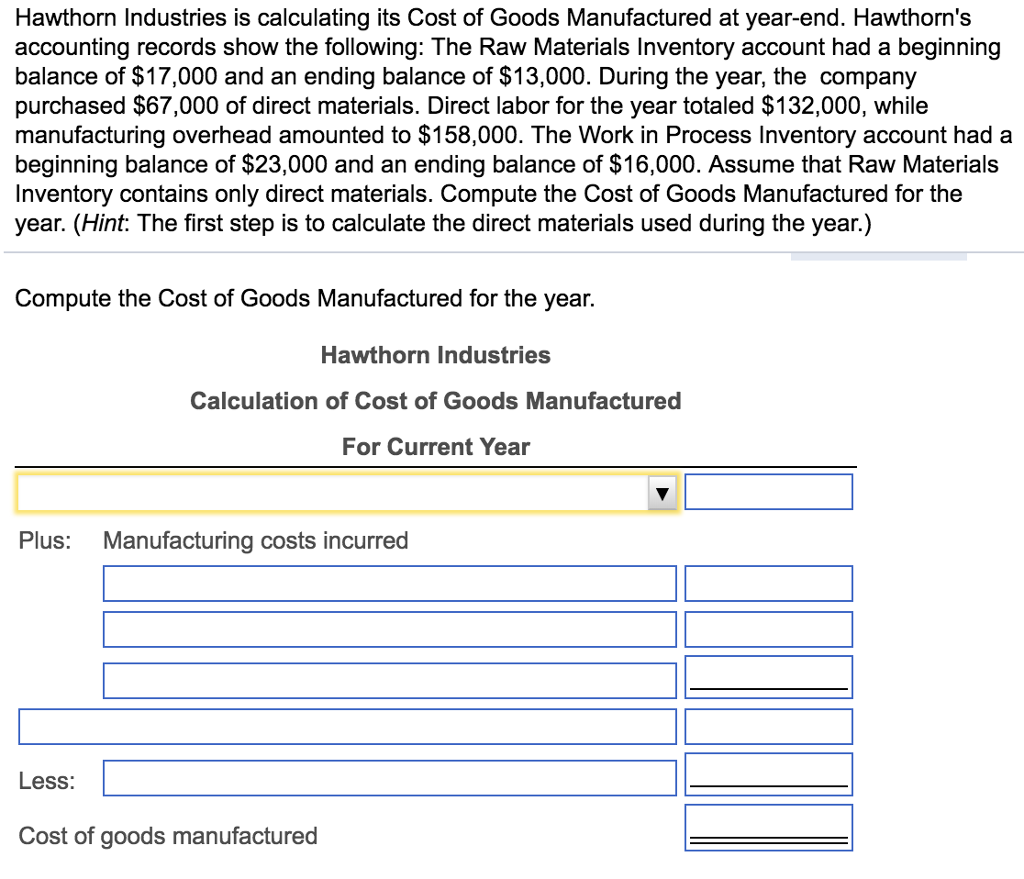Click the first amount field under Manufacturing costs incurred
This screenshot has height=879, width=1024.
point(769,584)
